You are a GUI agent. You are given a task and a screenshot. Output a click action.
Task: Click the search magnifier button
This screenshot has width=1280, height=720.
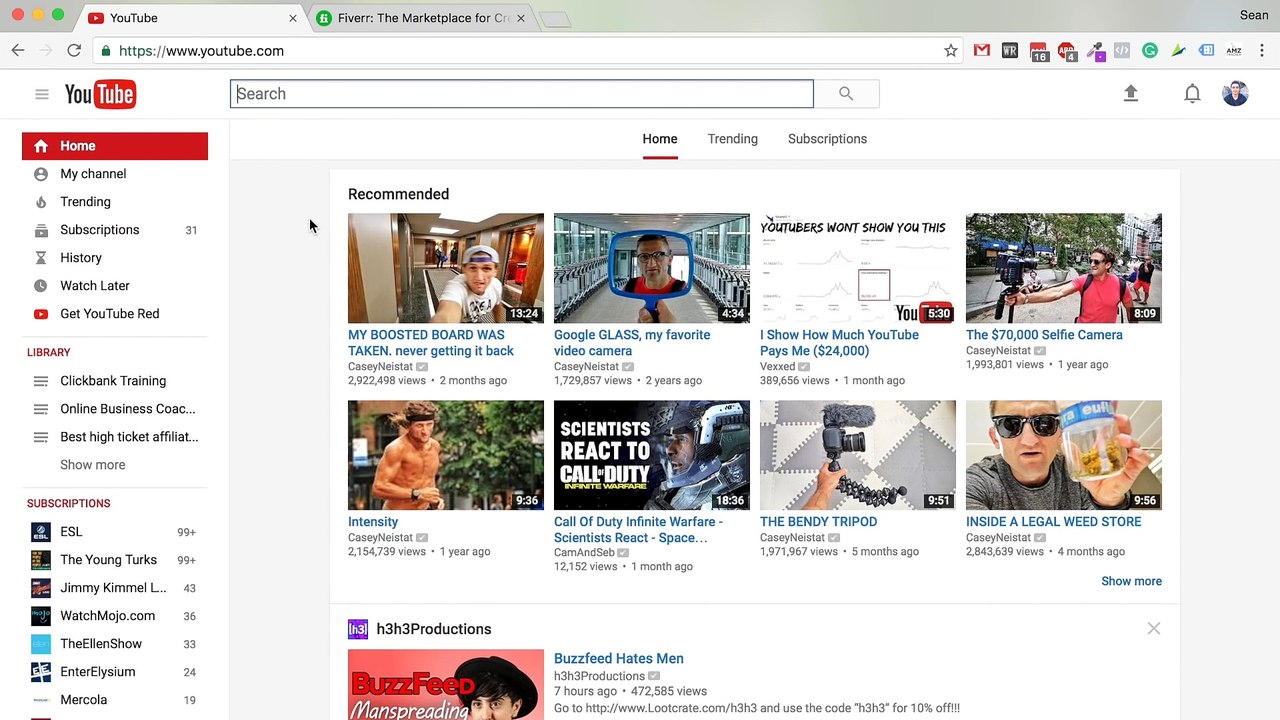[846, 94]
